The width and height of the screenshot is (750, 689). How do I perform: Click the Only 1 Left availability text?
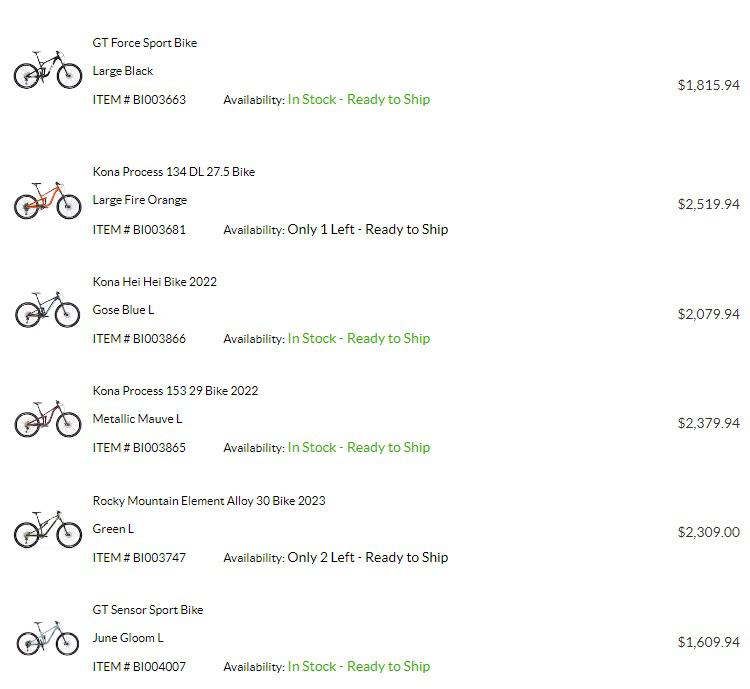[368, 230]
